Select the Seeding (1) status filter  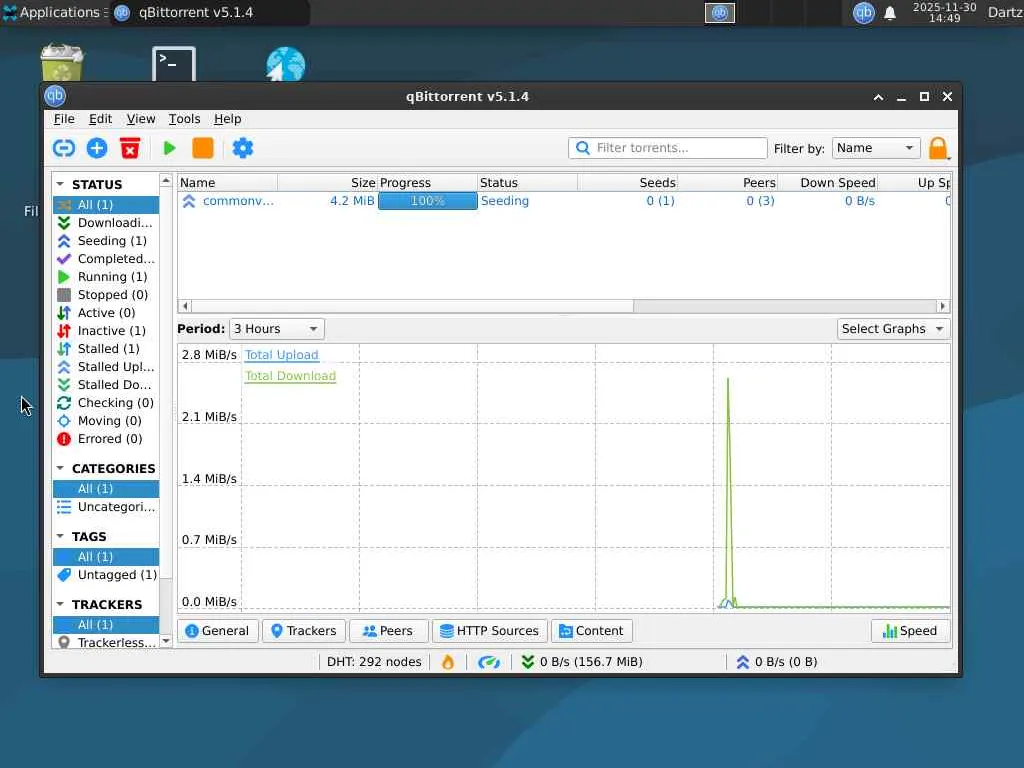pos(105,241)
